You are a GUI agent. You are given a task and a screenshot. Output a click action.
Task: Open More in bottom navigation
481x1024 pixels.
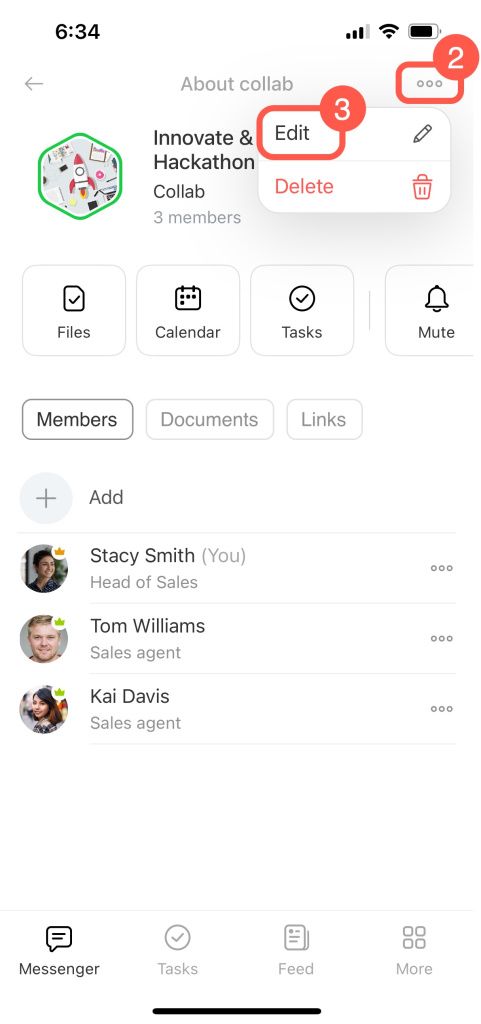[x=414, y=950]
